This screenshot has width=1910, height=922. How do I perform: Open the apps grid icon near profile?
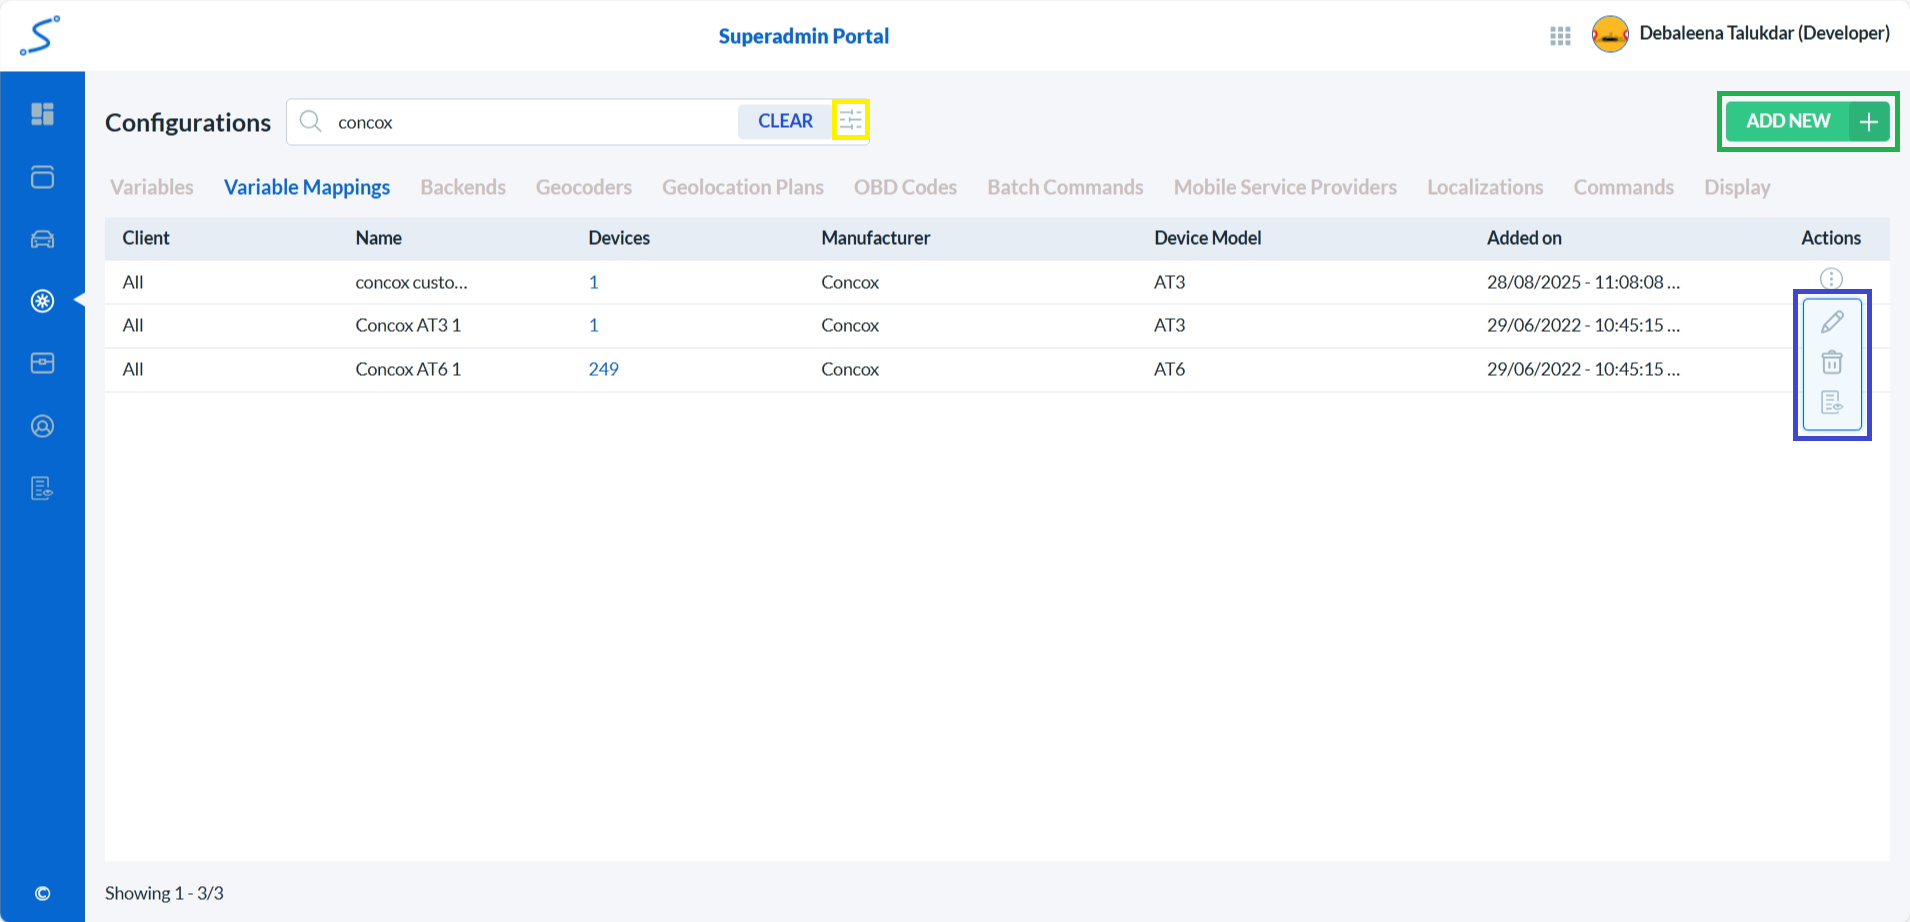pos(1560,34)
